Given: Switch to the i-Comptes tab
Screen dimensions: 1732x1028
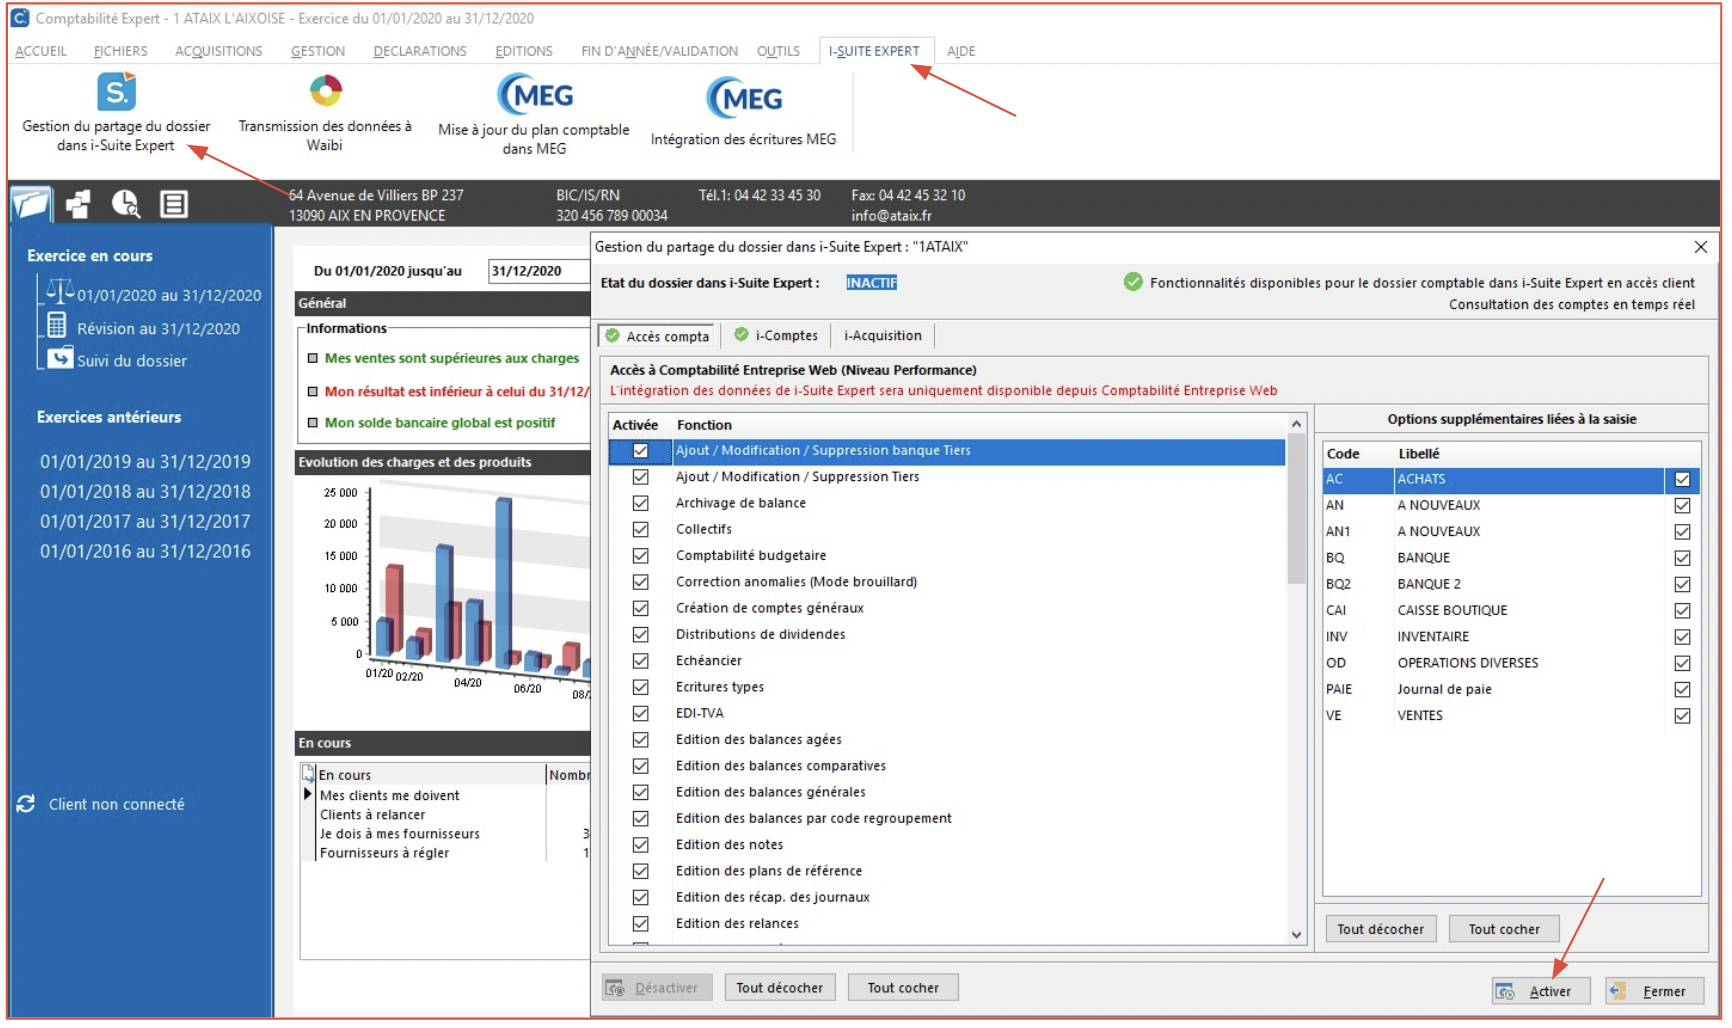Looking at the screenshot, I should [x=776, y=335].
